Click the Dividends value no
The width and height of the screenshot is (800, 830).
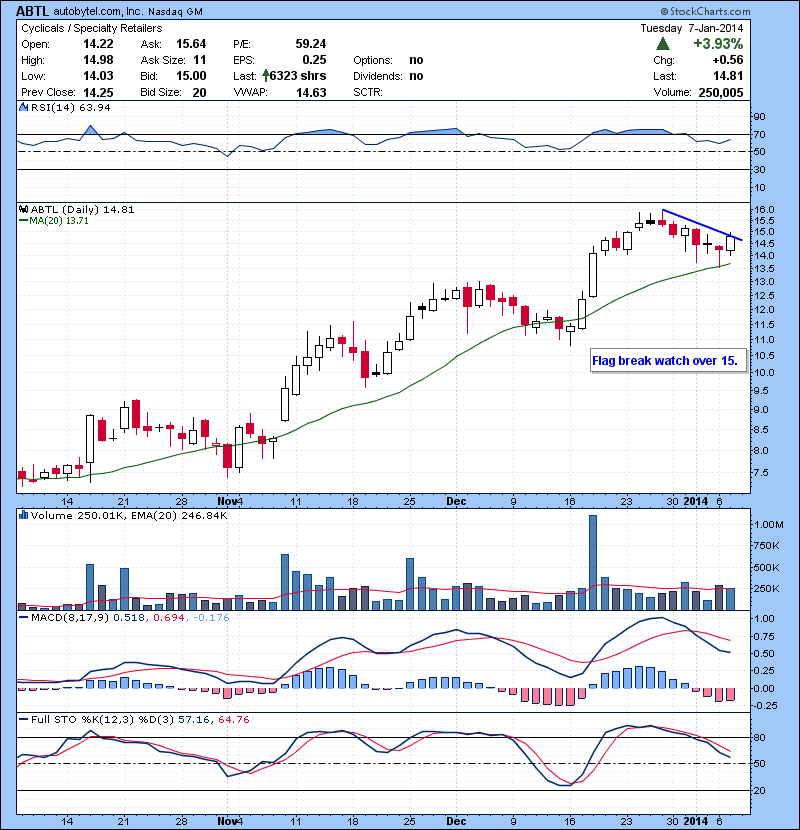tap(416, 76)
